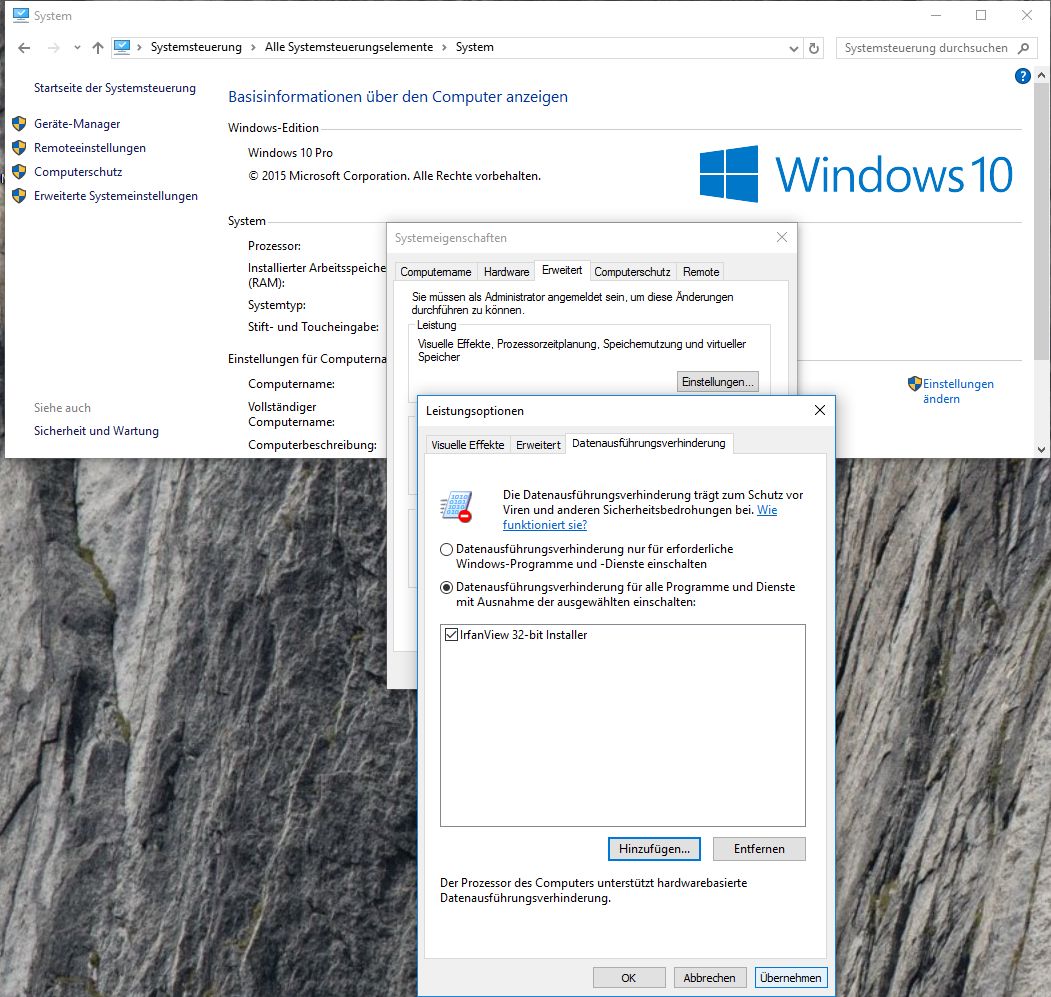Click the Entfernen button
This screenshot has width=1051, height=997.
point(759,849)
